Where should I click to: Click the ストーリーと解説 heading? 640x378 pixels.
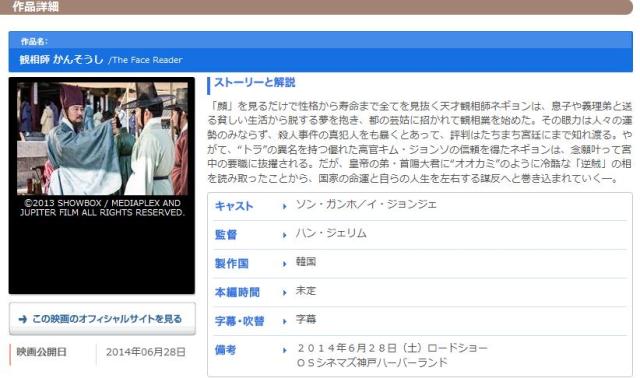pos(255,82)
